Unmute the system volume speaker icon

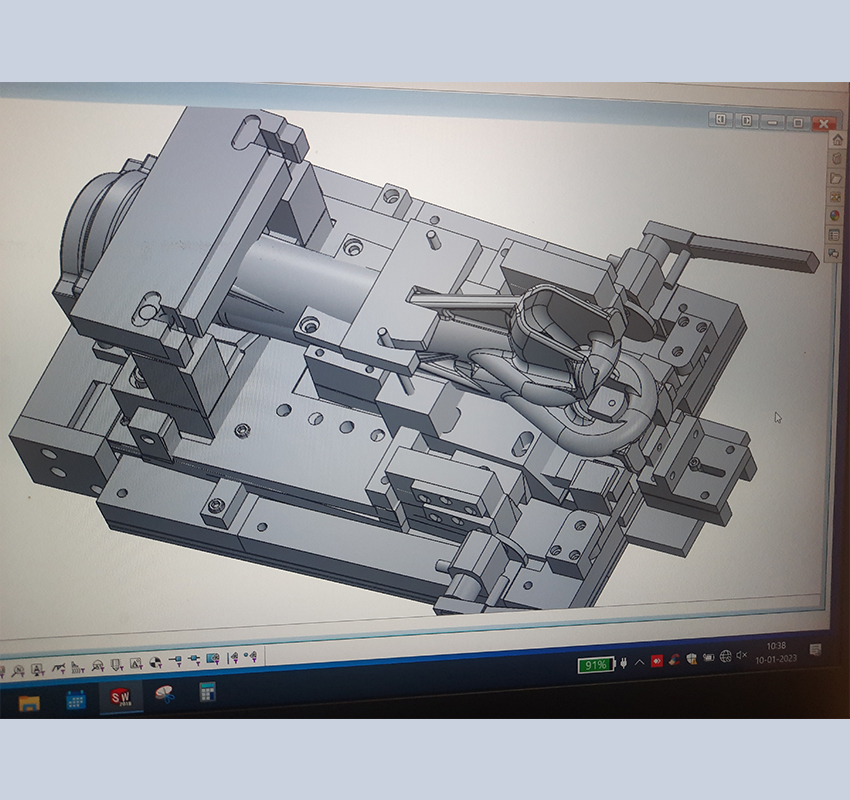(x=741, y=655)
